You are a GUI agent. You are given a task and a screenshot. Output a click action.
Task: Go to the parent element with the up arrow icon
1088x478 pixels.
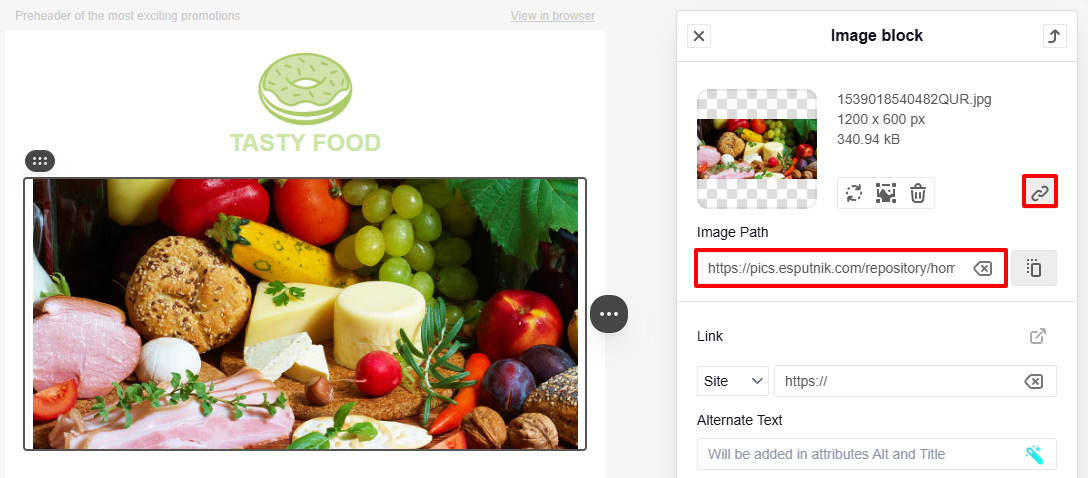(1055, 36)
